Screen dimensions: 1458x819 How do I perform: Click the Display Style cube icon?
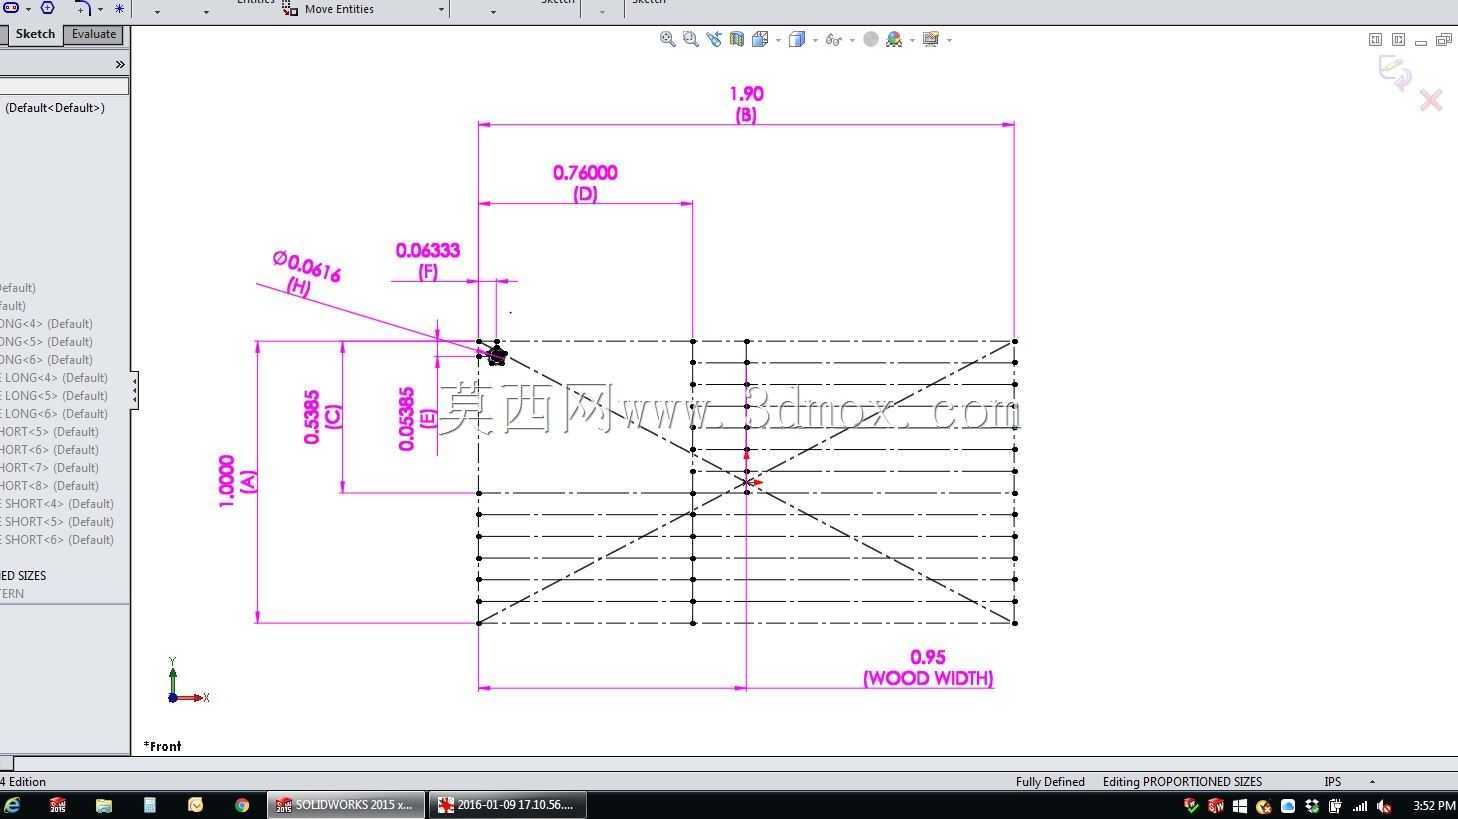tap(797, 39)
